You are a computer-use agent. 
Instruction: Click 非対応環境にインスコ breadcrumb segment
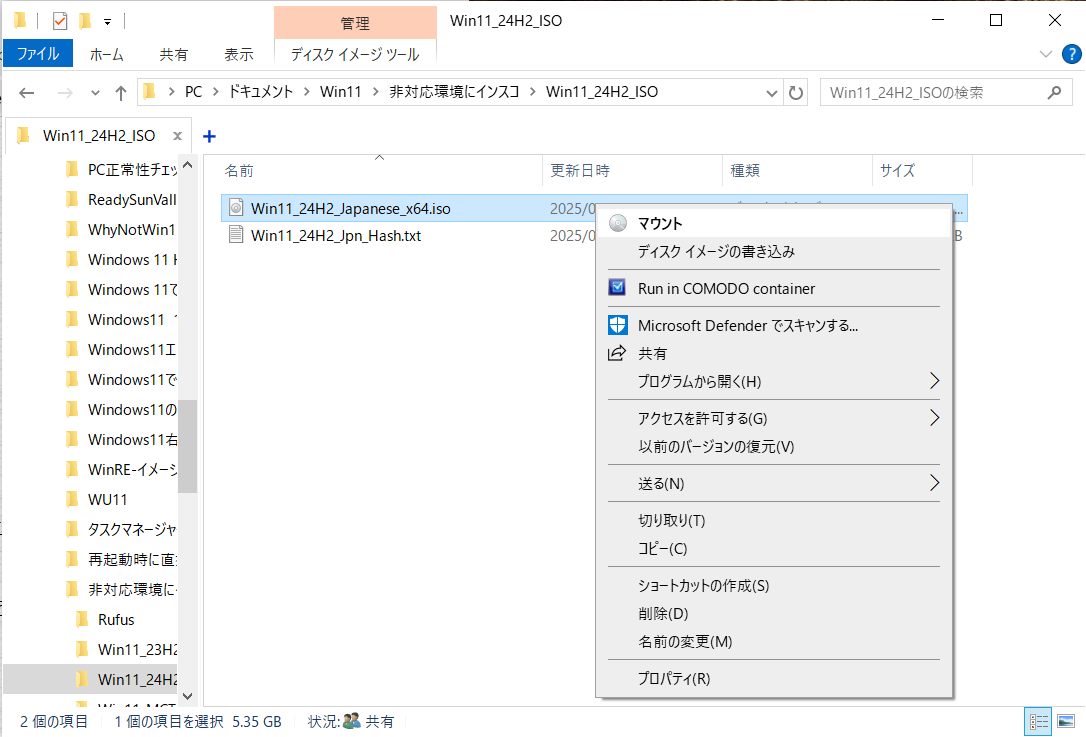pos(454,91)
